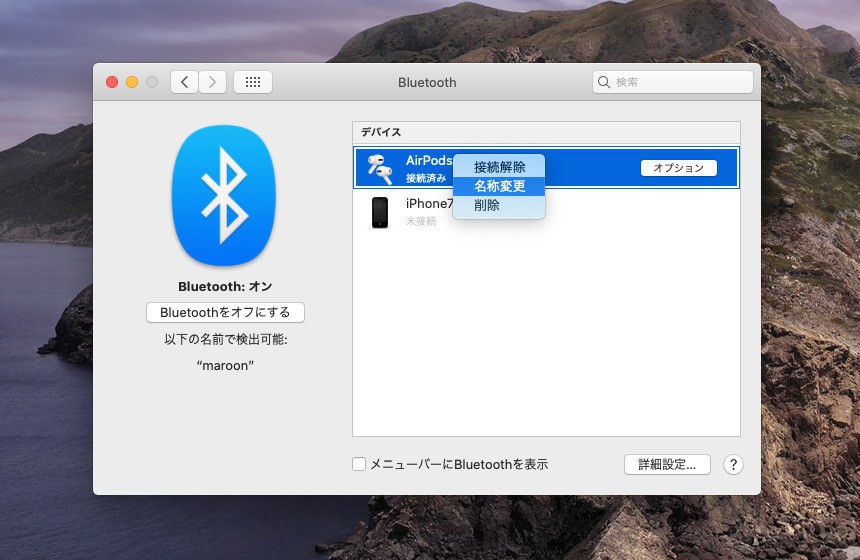
Task: Select 名称変更 in the context menu
Action: point(499,186)
